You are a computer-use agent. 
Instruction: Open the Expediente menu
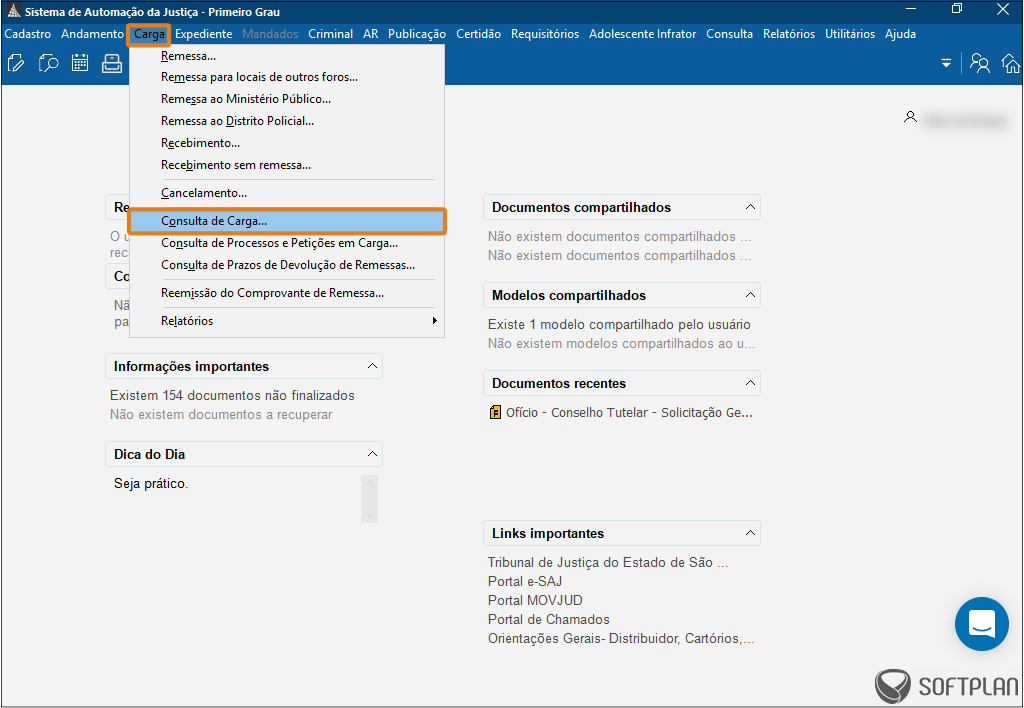click(x=203, y=34)
